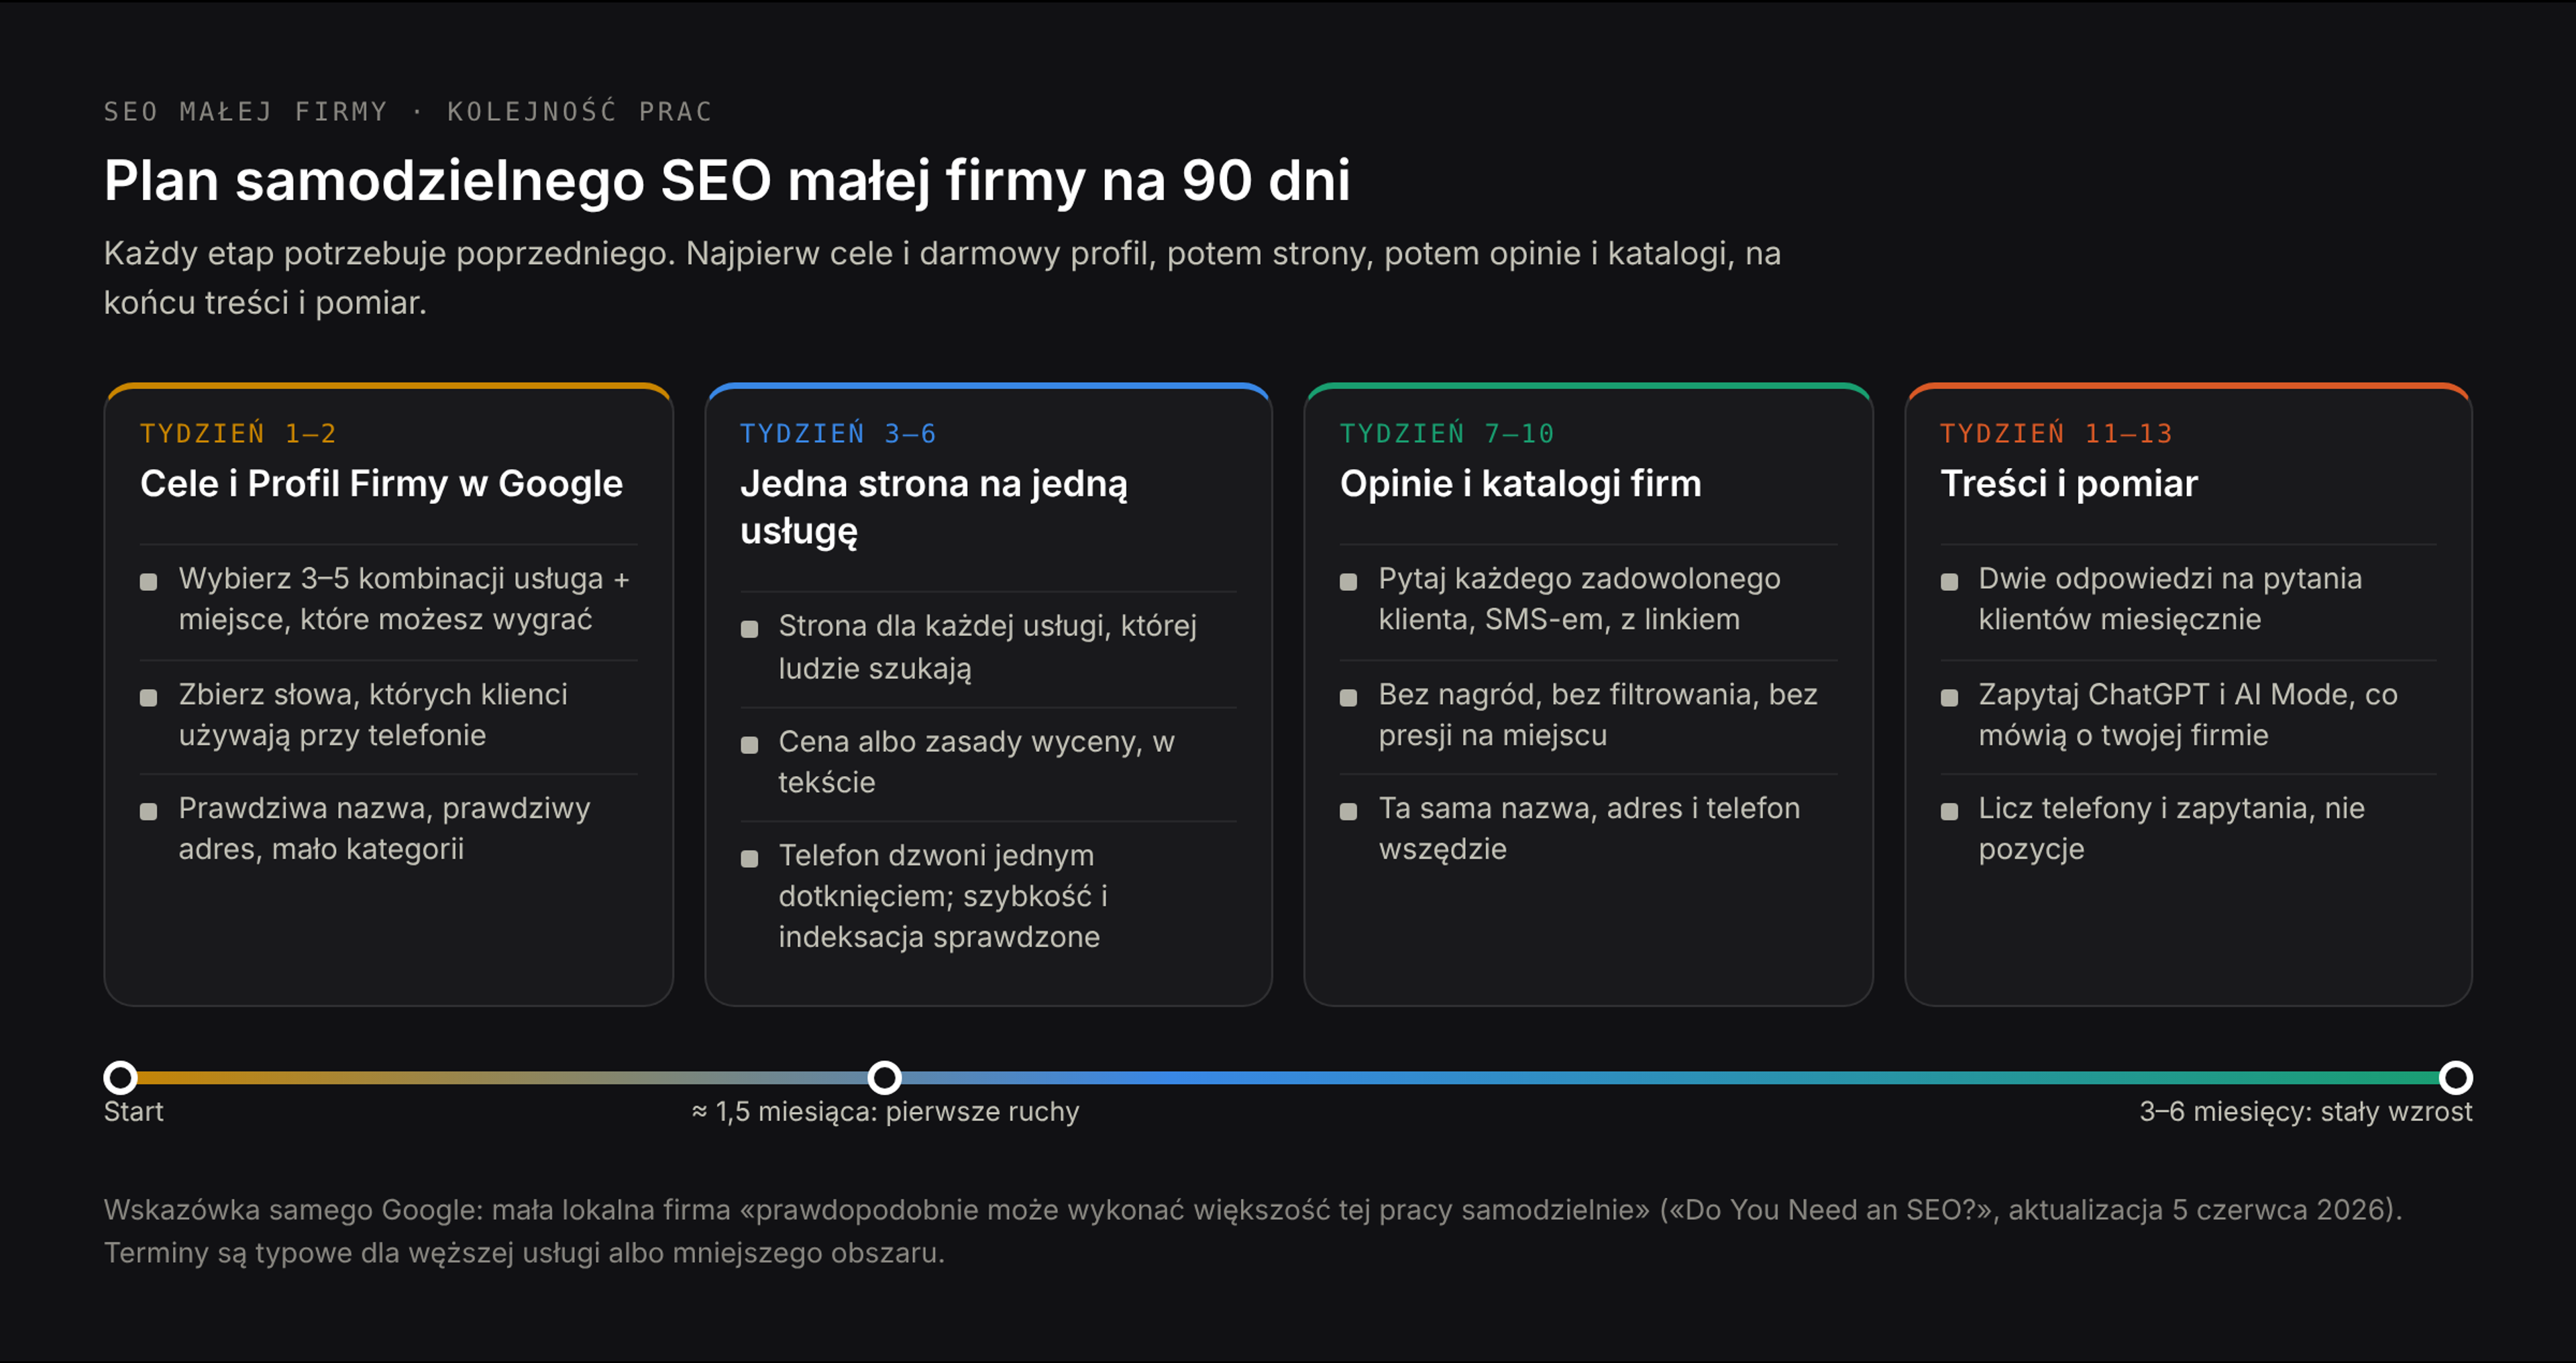Click card title 'Jedna strona na jedną usługę'
This screenshot has height=1363, width=2576.
click(x=934, y=507)
